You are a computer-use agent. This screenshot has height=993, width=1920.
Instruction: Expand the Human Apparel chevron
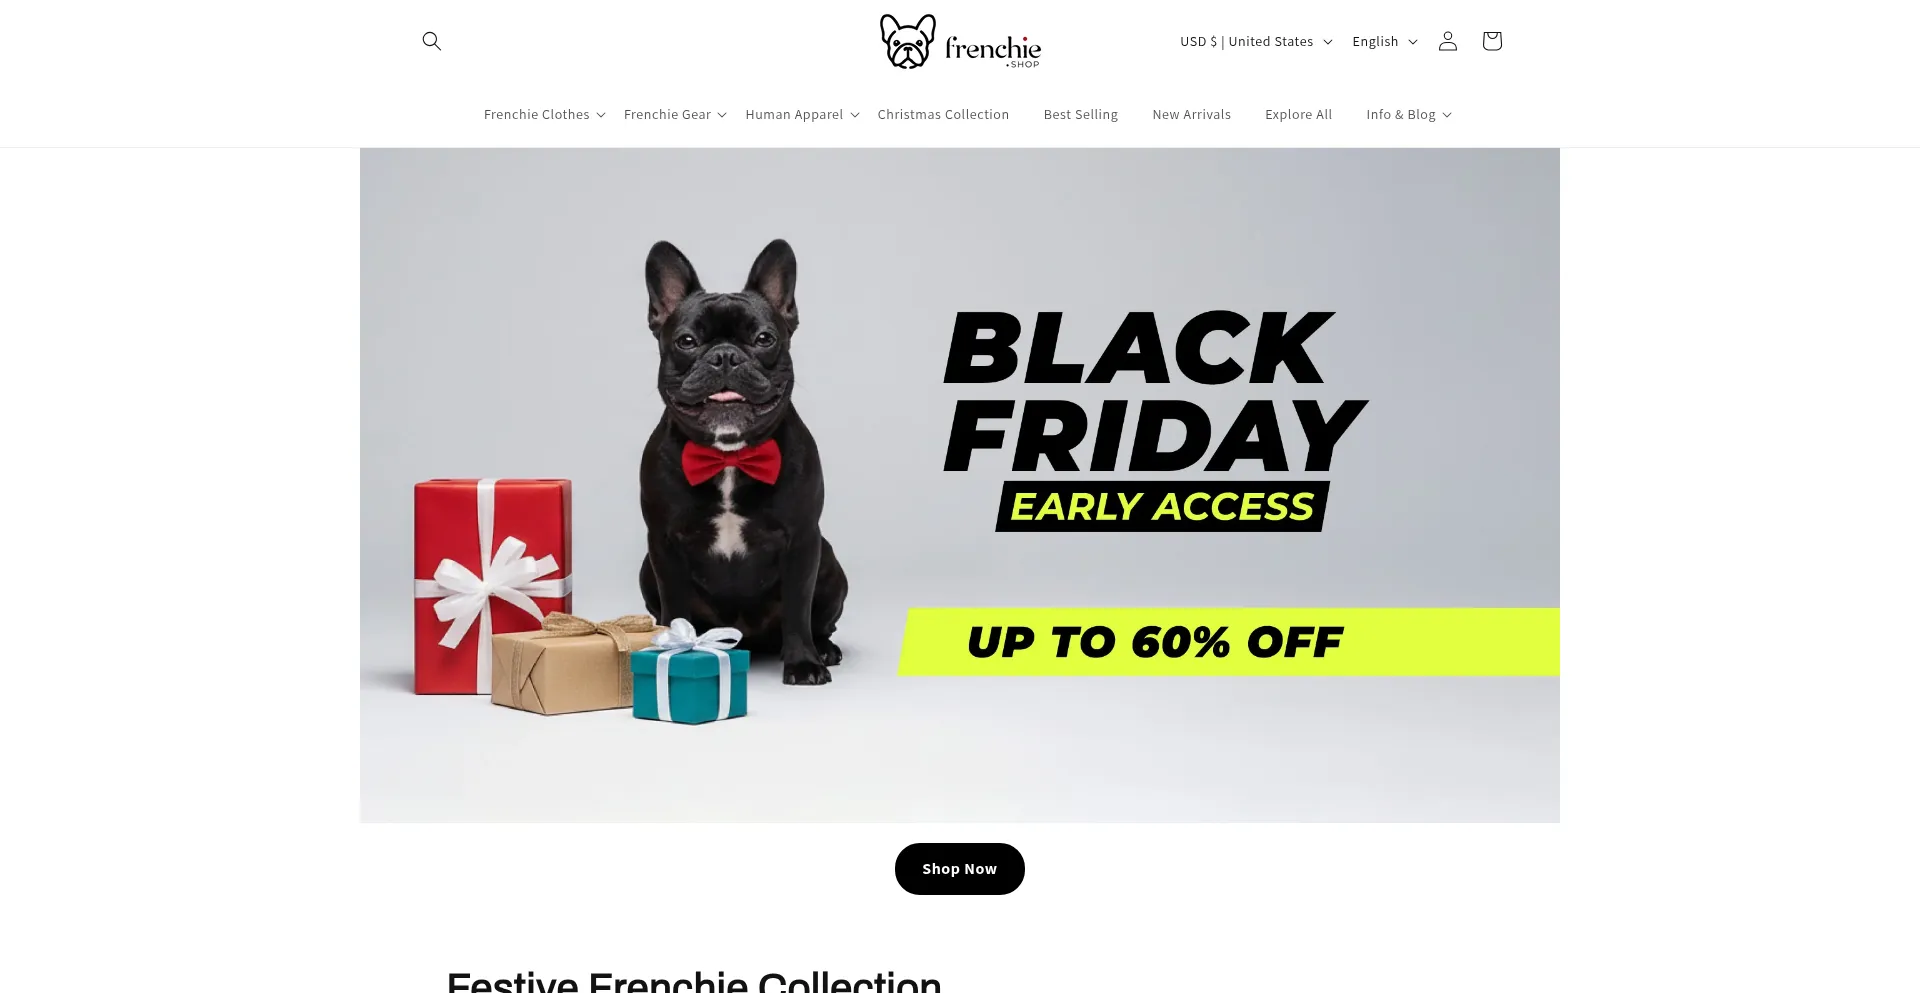click(x=855, y=115)
